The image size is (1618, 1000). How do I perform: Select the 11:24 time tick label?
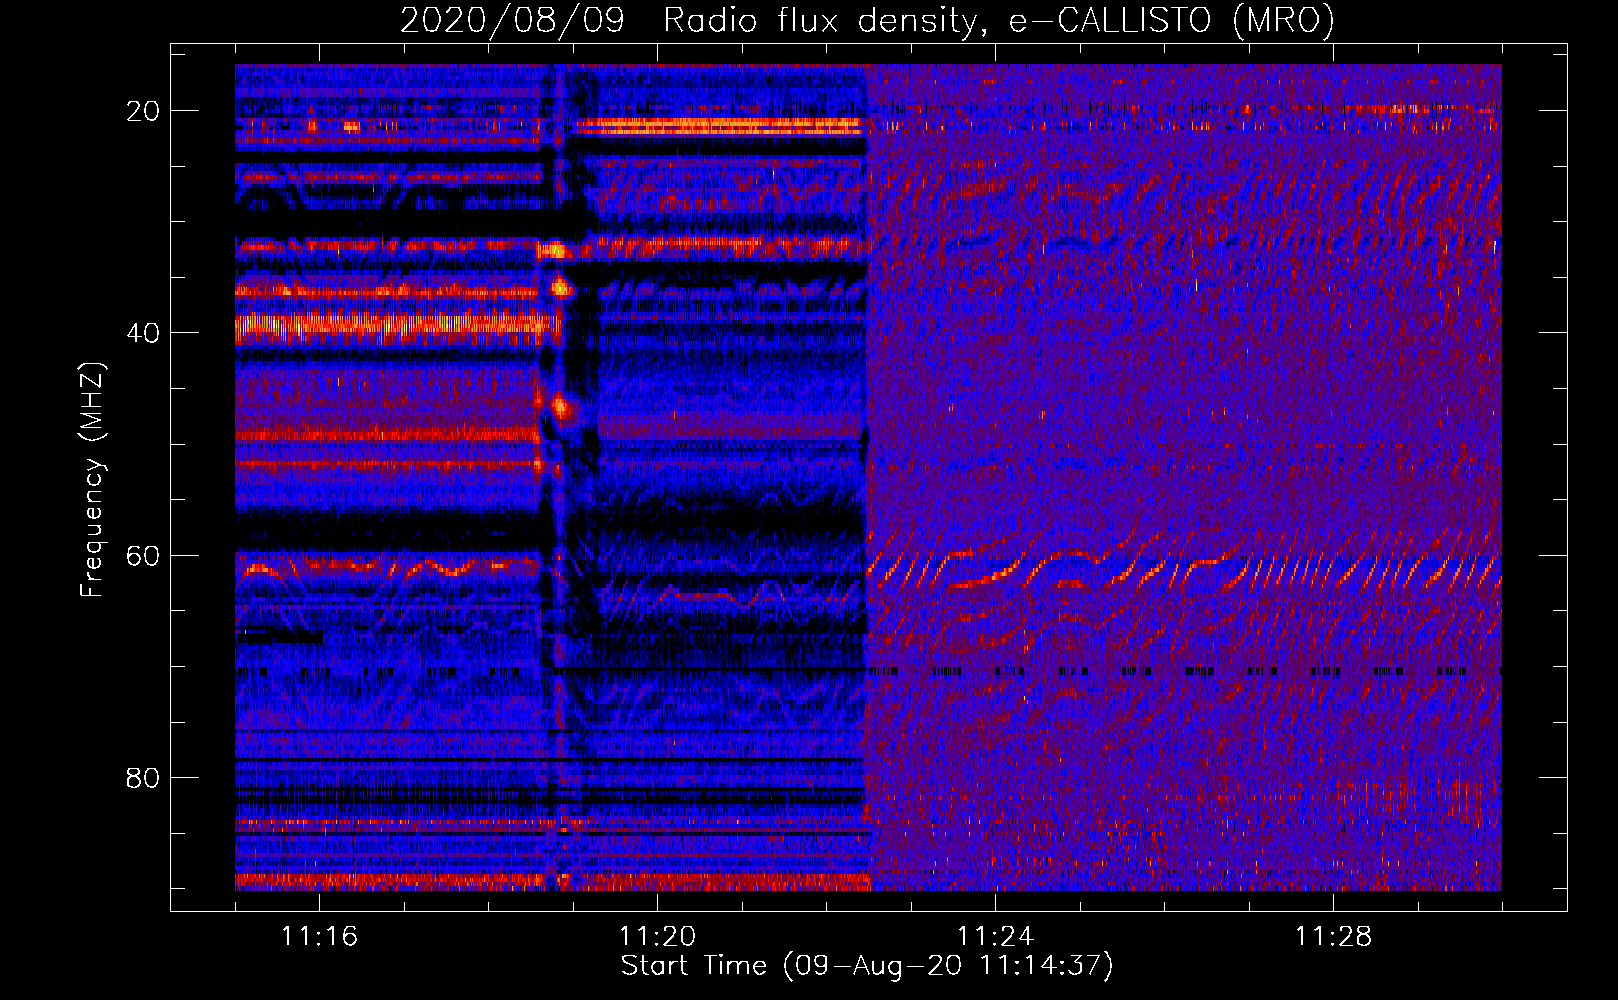tap(995, 936)
